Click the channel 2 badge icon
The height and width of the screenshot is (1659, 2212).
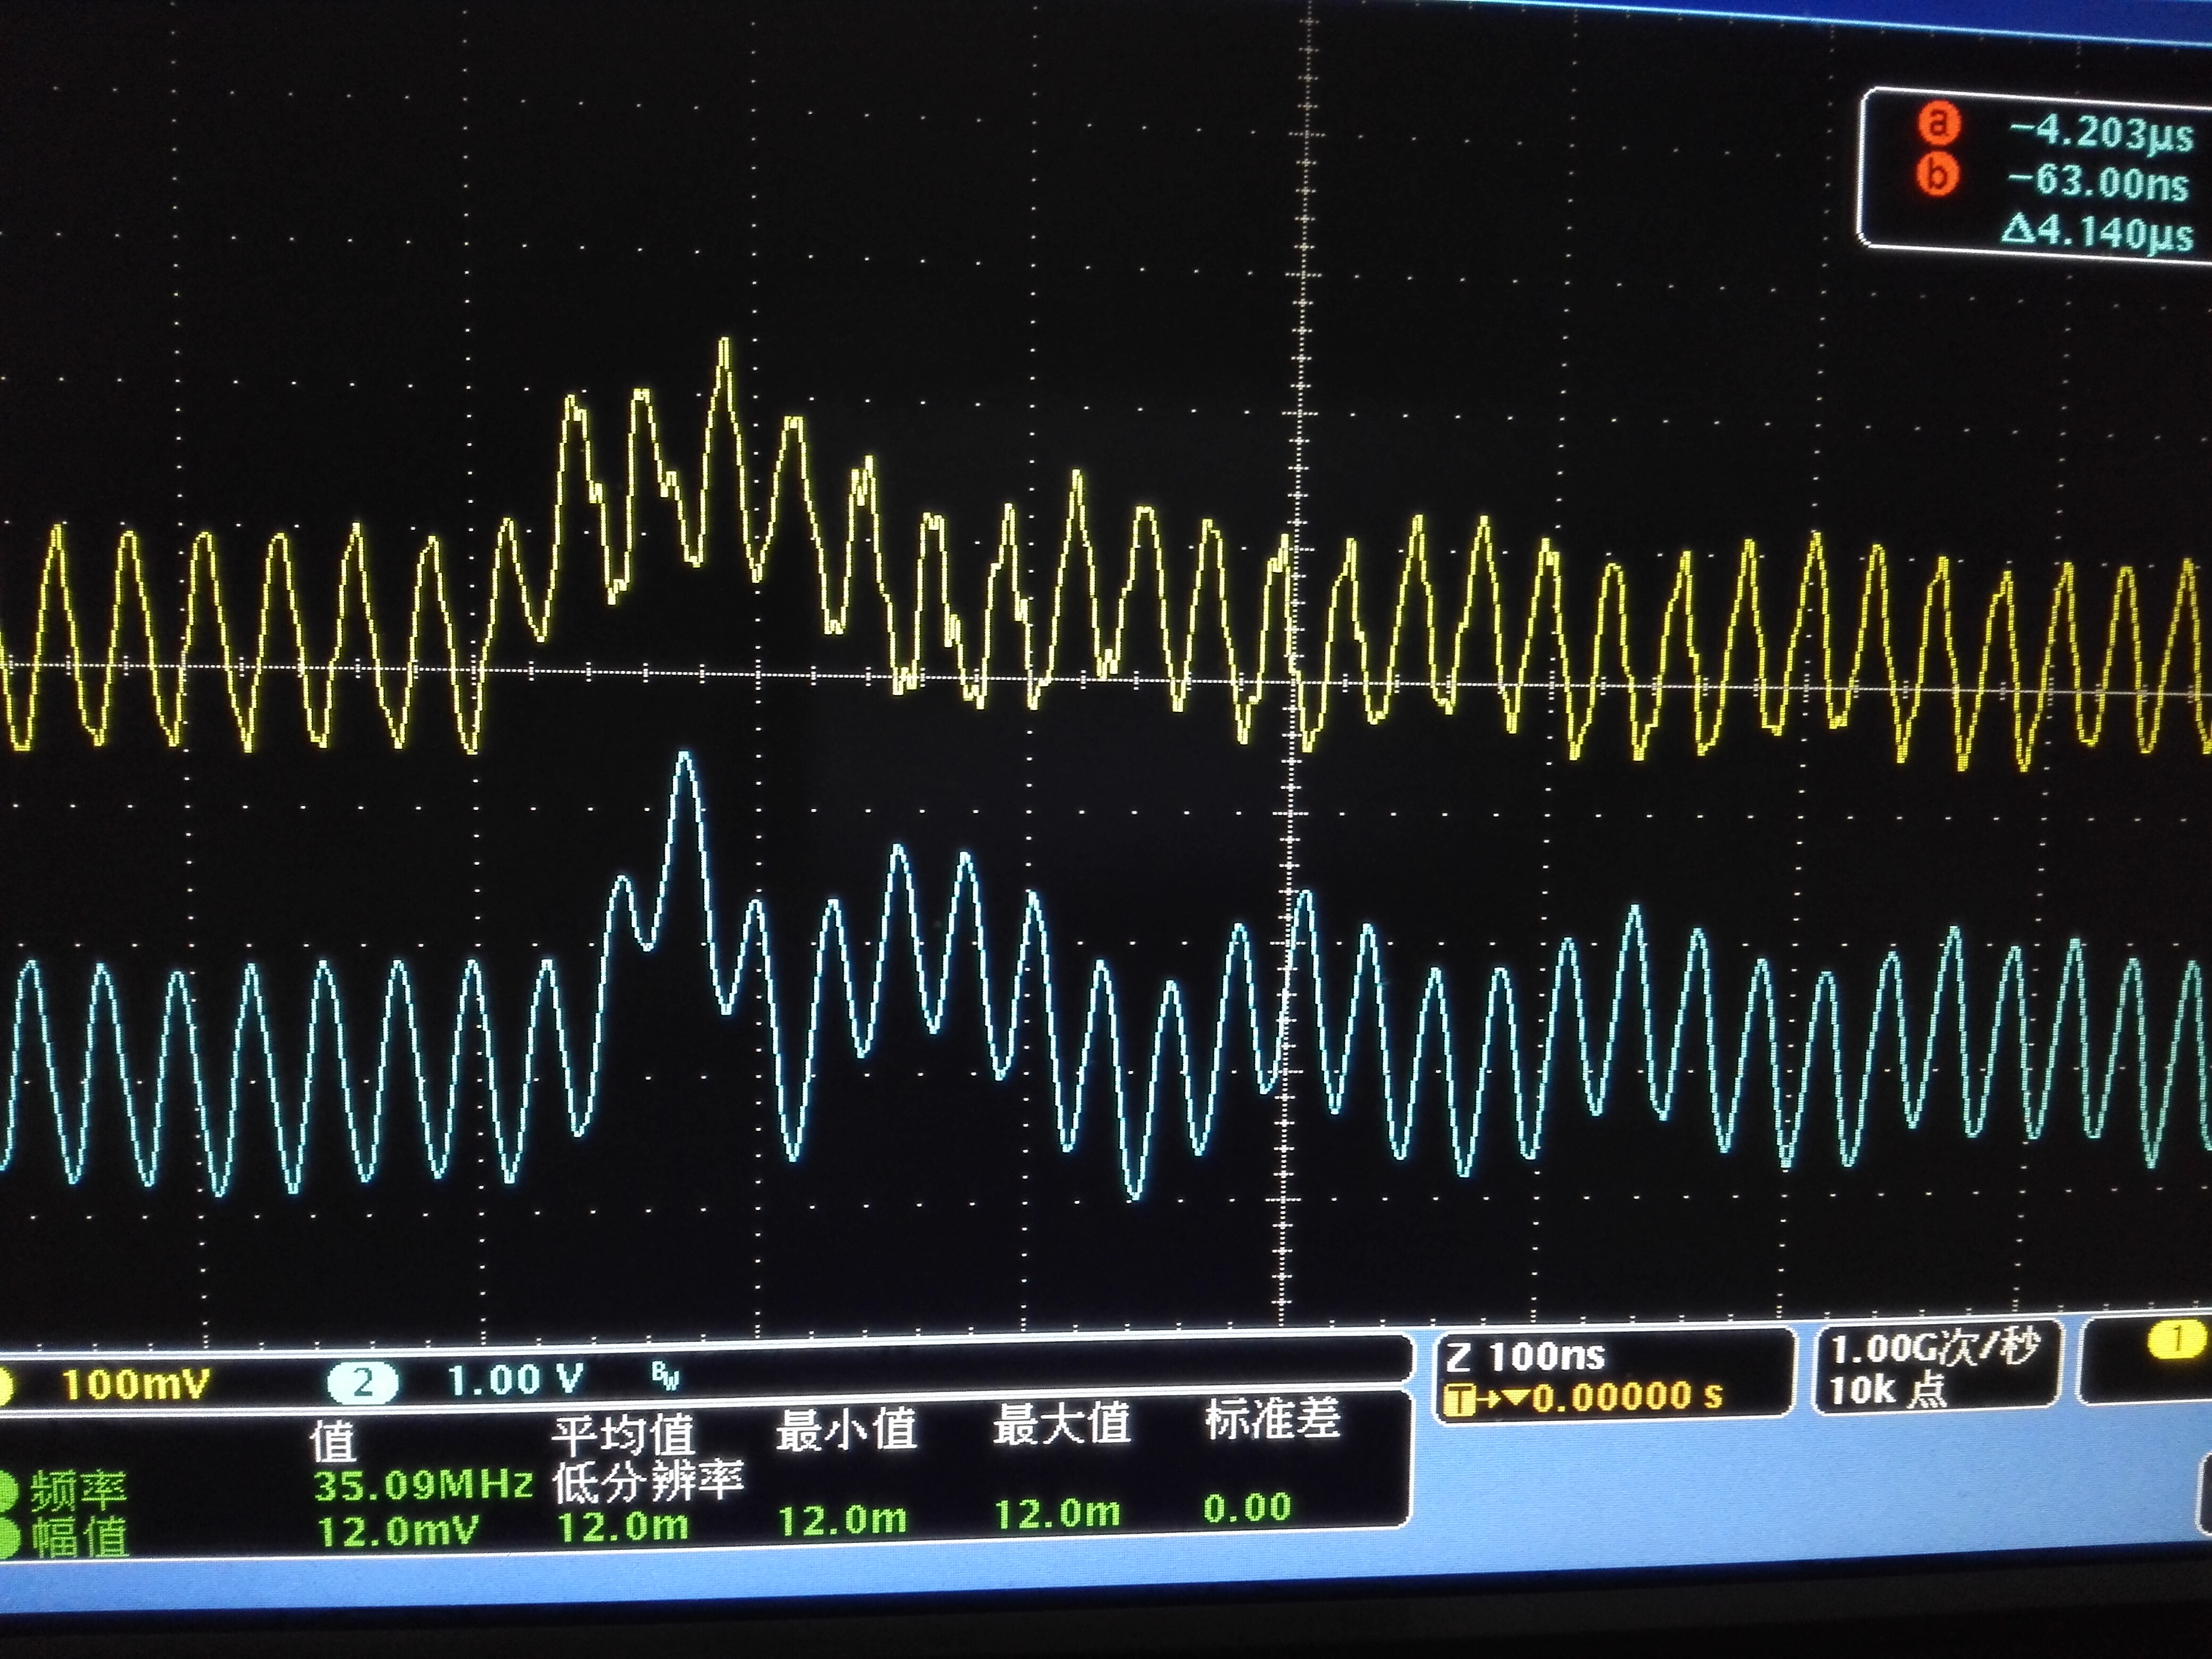tap(362, 1383)
